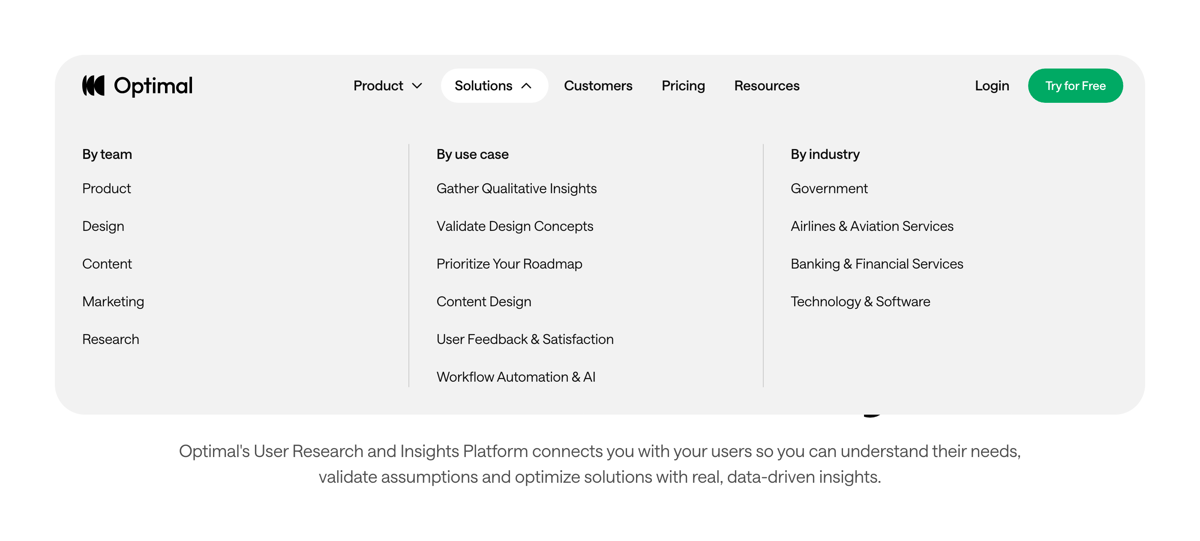The width and height of the screenshot is (1200, 541).
Task: Open the Resources menu item
Action: coord(766,86)
